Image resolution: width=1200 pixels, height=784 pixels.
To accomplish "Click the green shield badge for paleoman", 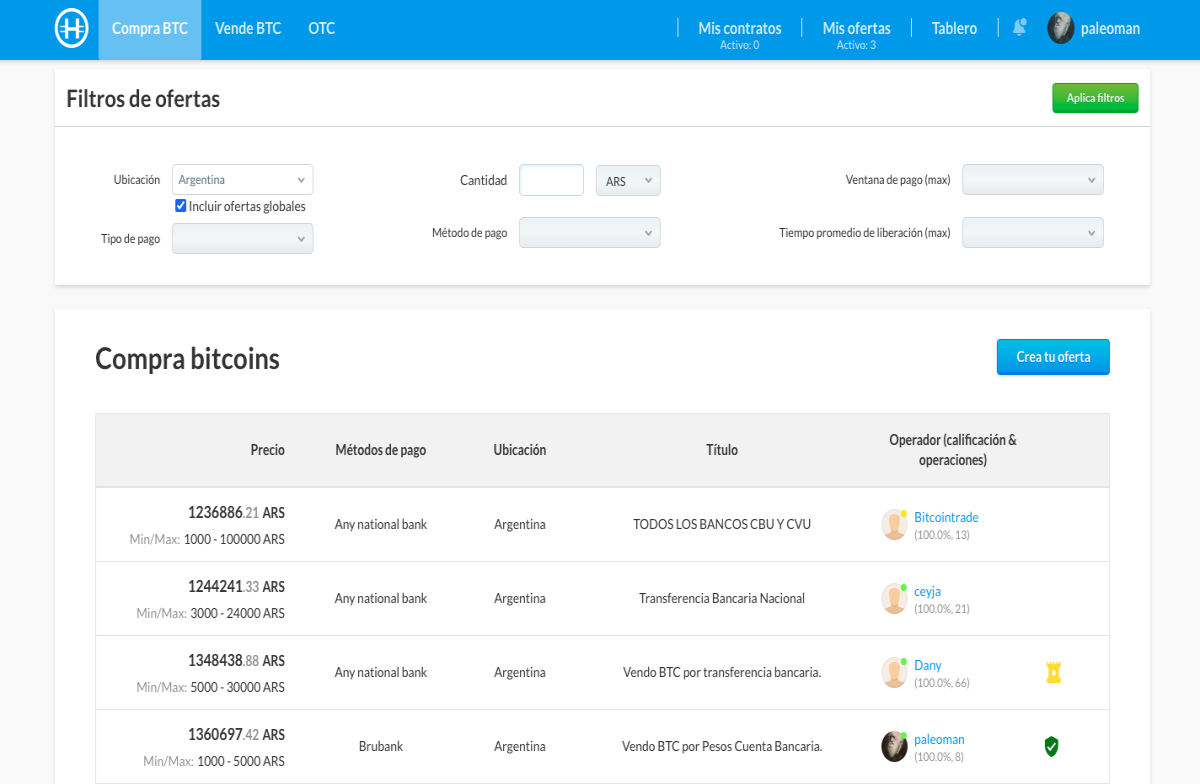I will pos(1051,746).
